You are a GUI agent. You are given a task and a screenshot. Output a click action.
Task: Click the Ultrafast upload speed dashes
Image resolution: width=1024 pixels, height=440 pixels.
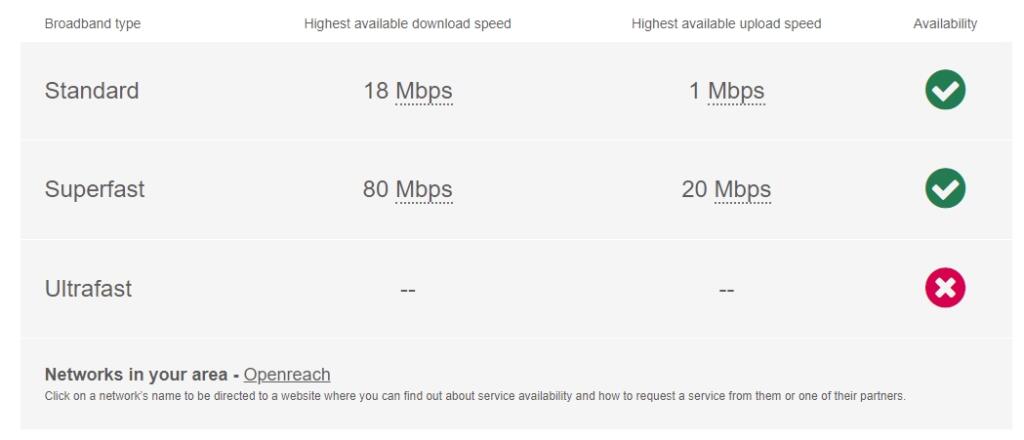click(x=726, y=289)
